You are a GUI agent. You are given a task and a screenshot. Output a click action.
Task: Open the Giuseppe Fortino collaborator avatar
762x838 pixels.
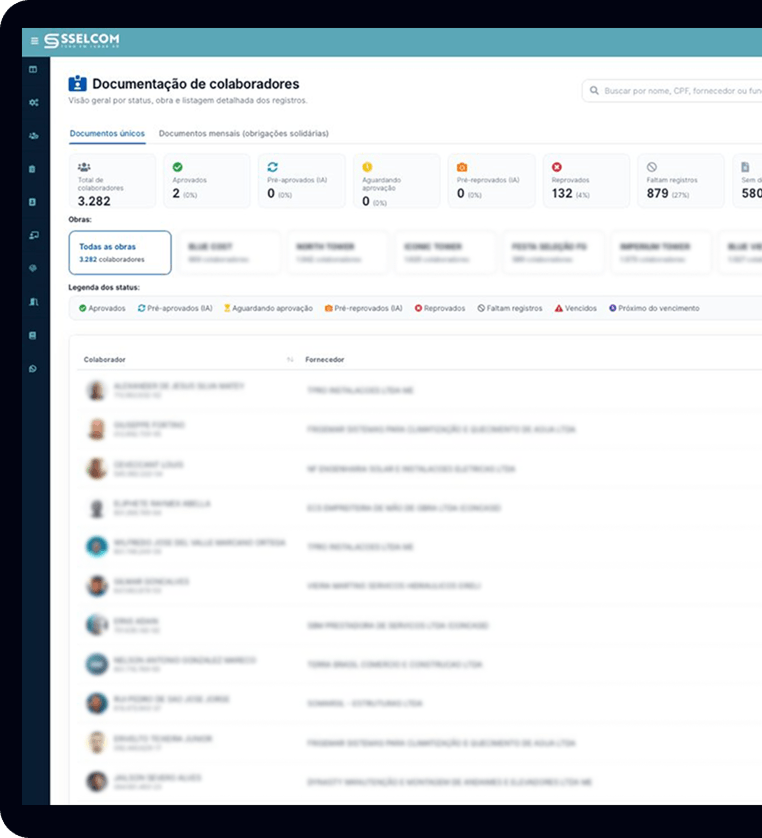[x=97, y=429]
